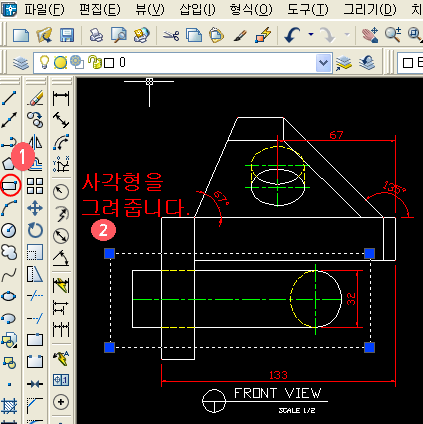Select the Stretch modify tool
The height and width of the screenshot is (424, 423).
coord(35,275)
